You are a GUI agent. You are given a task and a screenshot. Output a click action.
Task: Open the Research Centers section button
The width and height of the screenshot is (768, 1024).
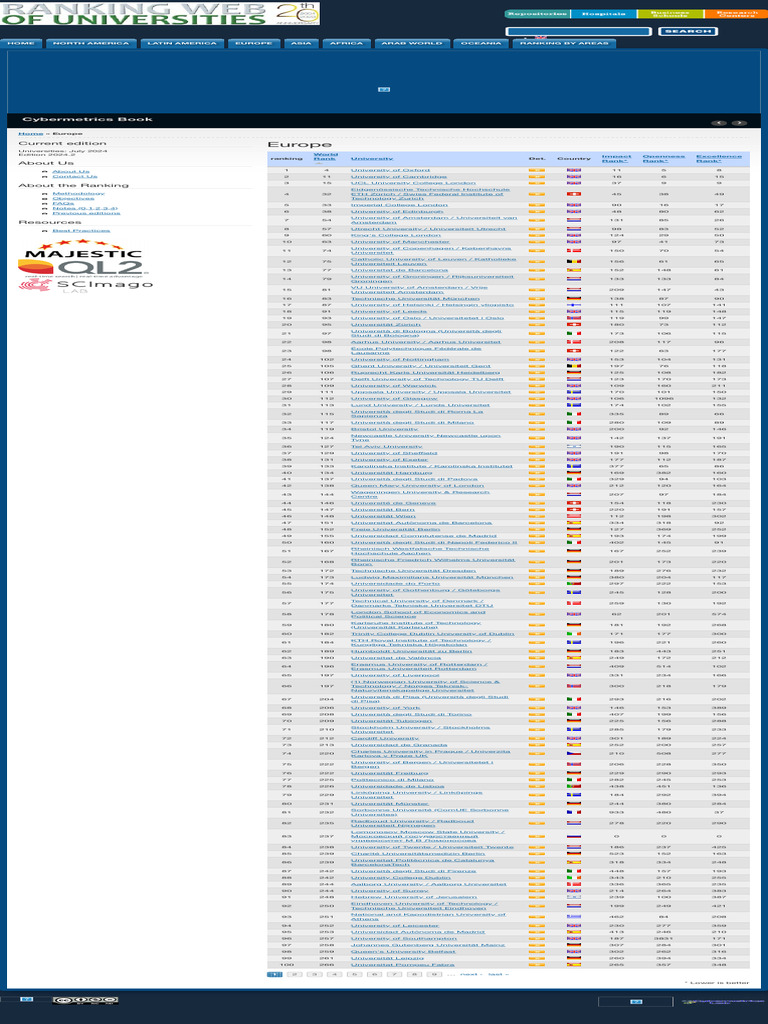(737, 14)
